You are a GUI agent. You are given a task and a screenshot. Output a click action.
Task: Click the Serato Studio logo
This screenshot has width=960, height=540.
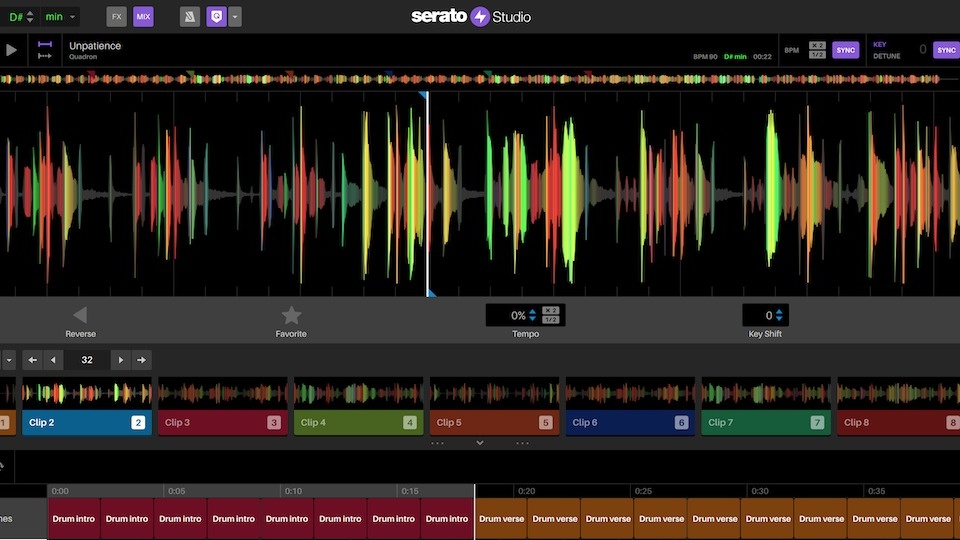coord(471,17)
